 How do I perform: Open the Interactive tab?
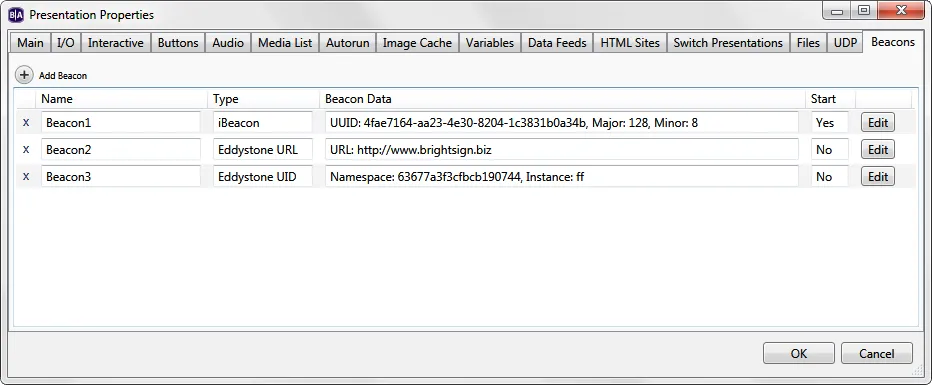(x=116, y=43)
